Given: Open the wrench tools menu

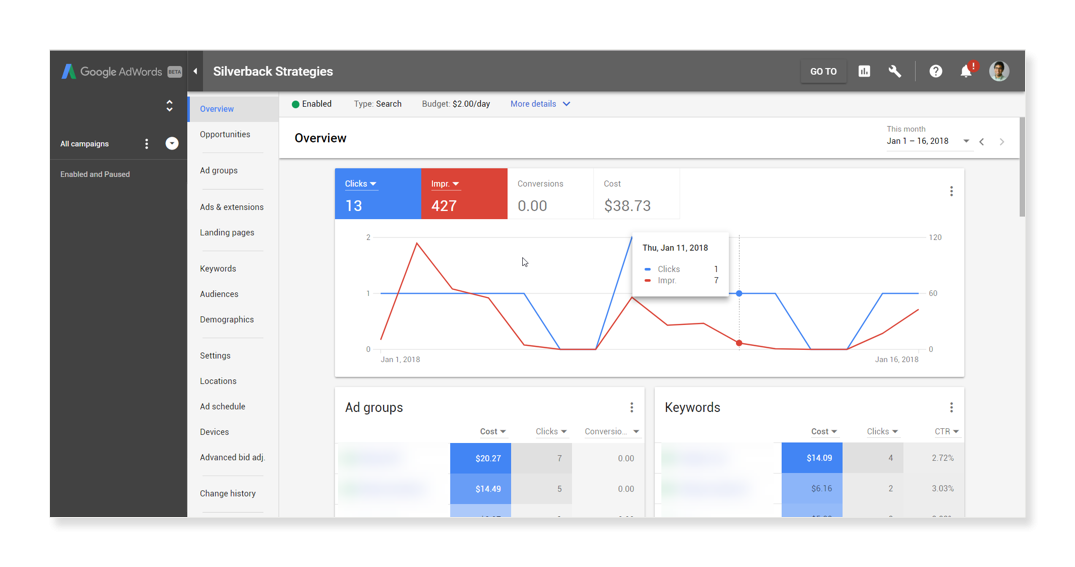Looking at the screenshot, I should click(x=895, y=71).
